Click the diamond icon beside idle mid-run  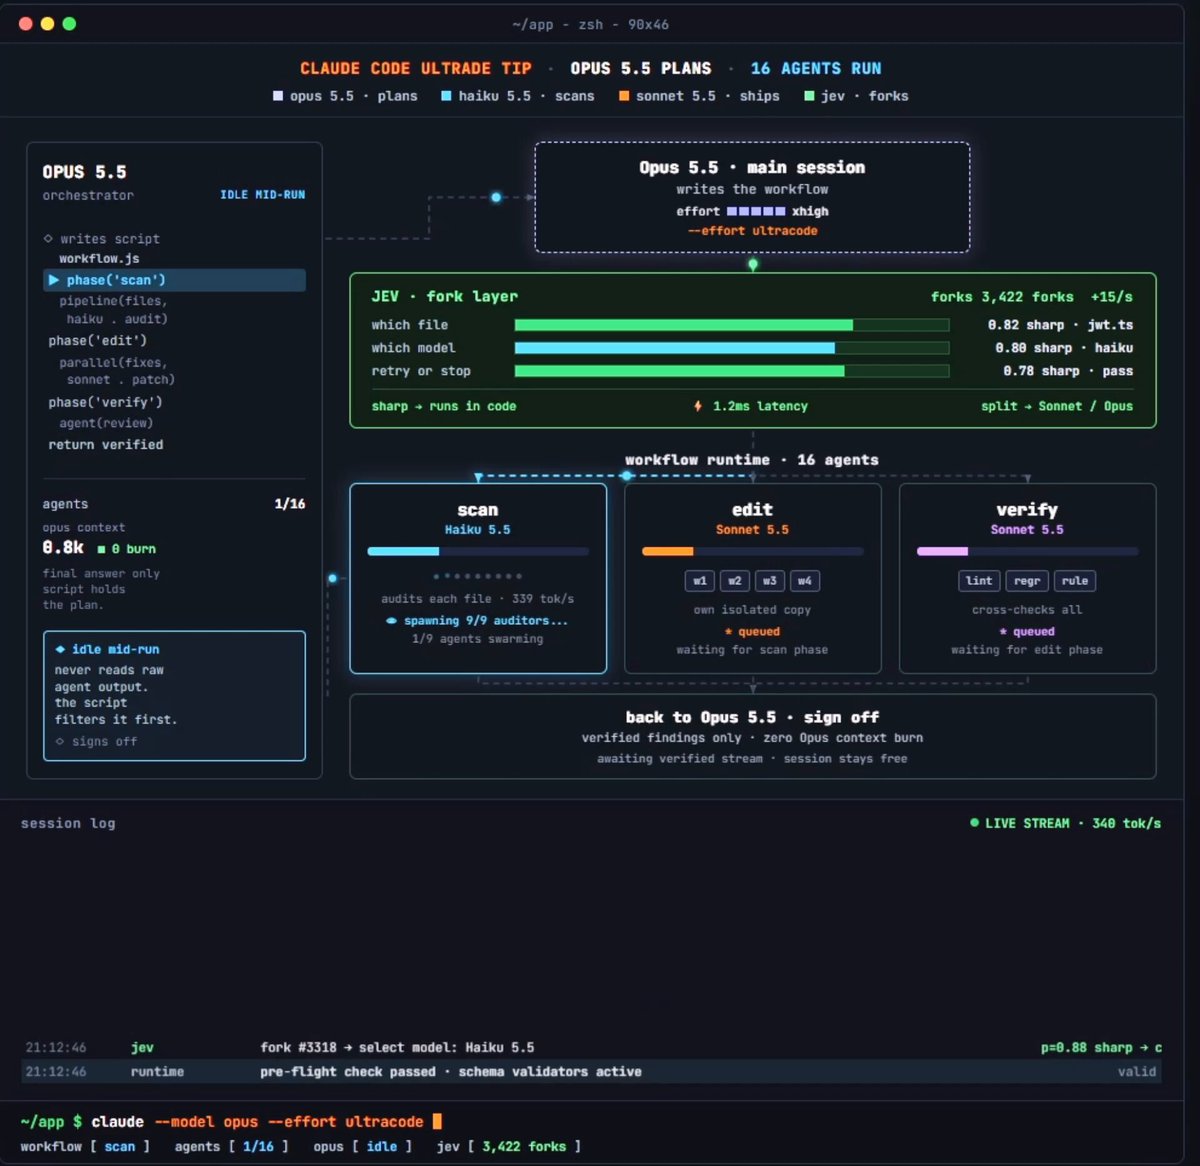pyautogui.click(x=61, y=649)
